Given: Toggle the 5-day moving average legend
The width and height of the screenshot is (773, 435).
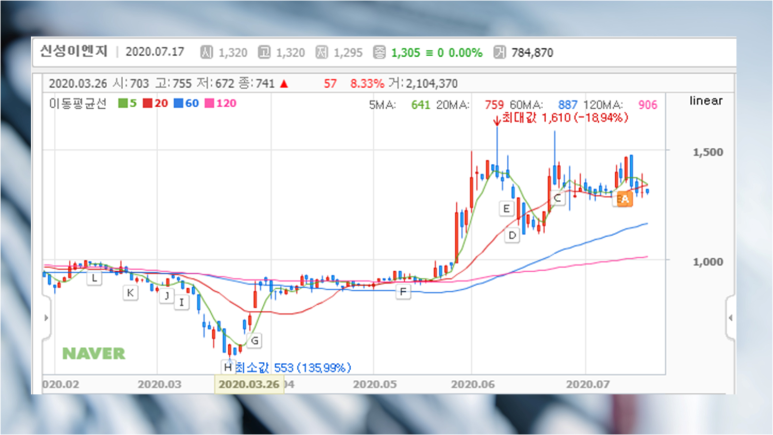Looking at the screenshot, I should pos(128,103).
